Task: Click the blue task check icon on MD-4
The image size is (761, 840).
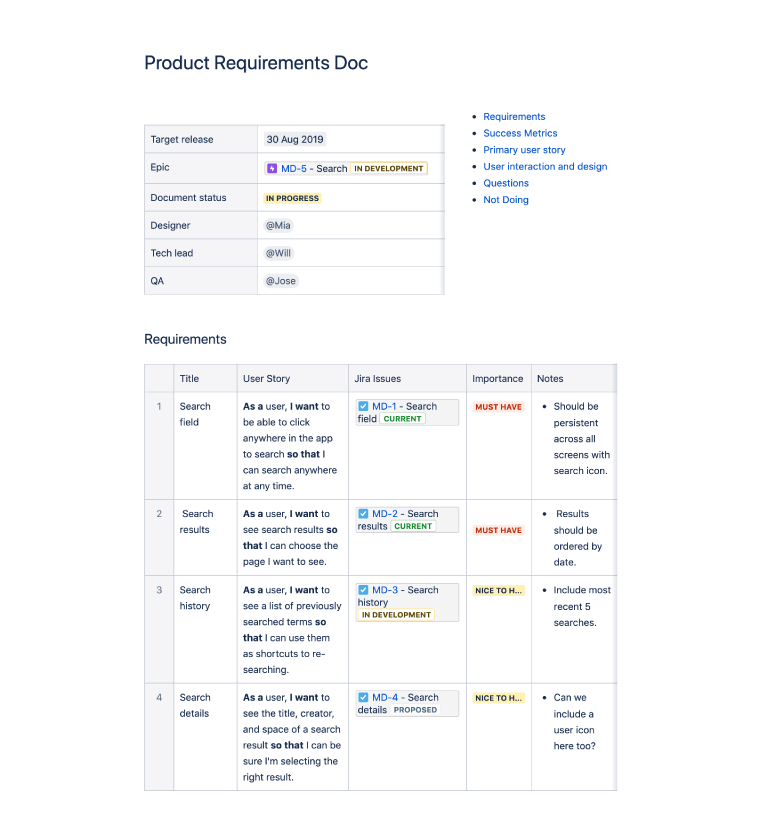Action: tap(363, 698)
